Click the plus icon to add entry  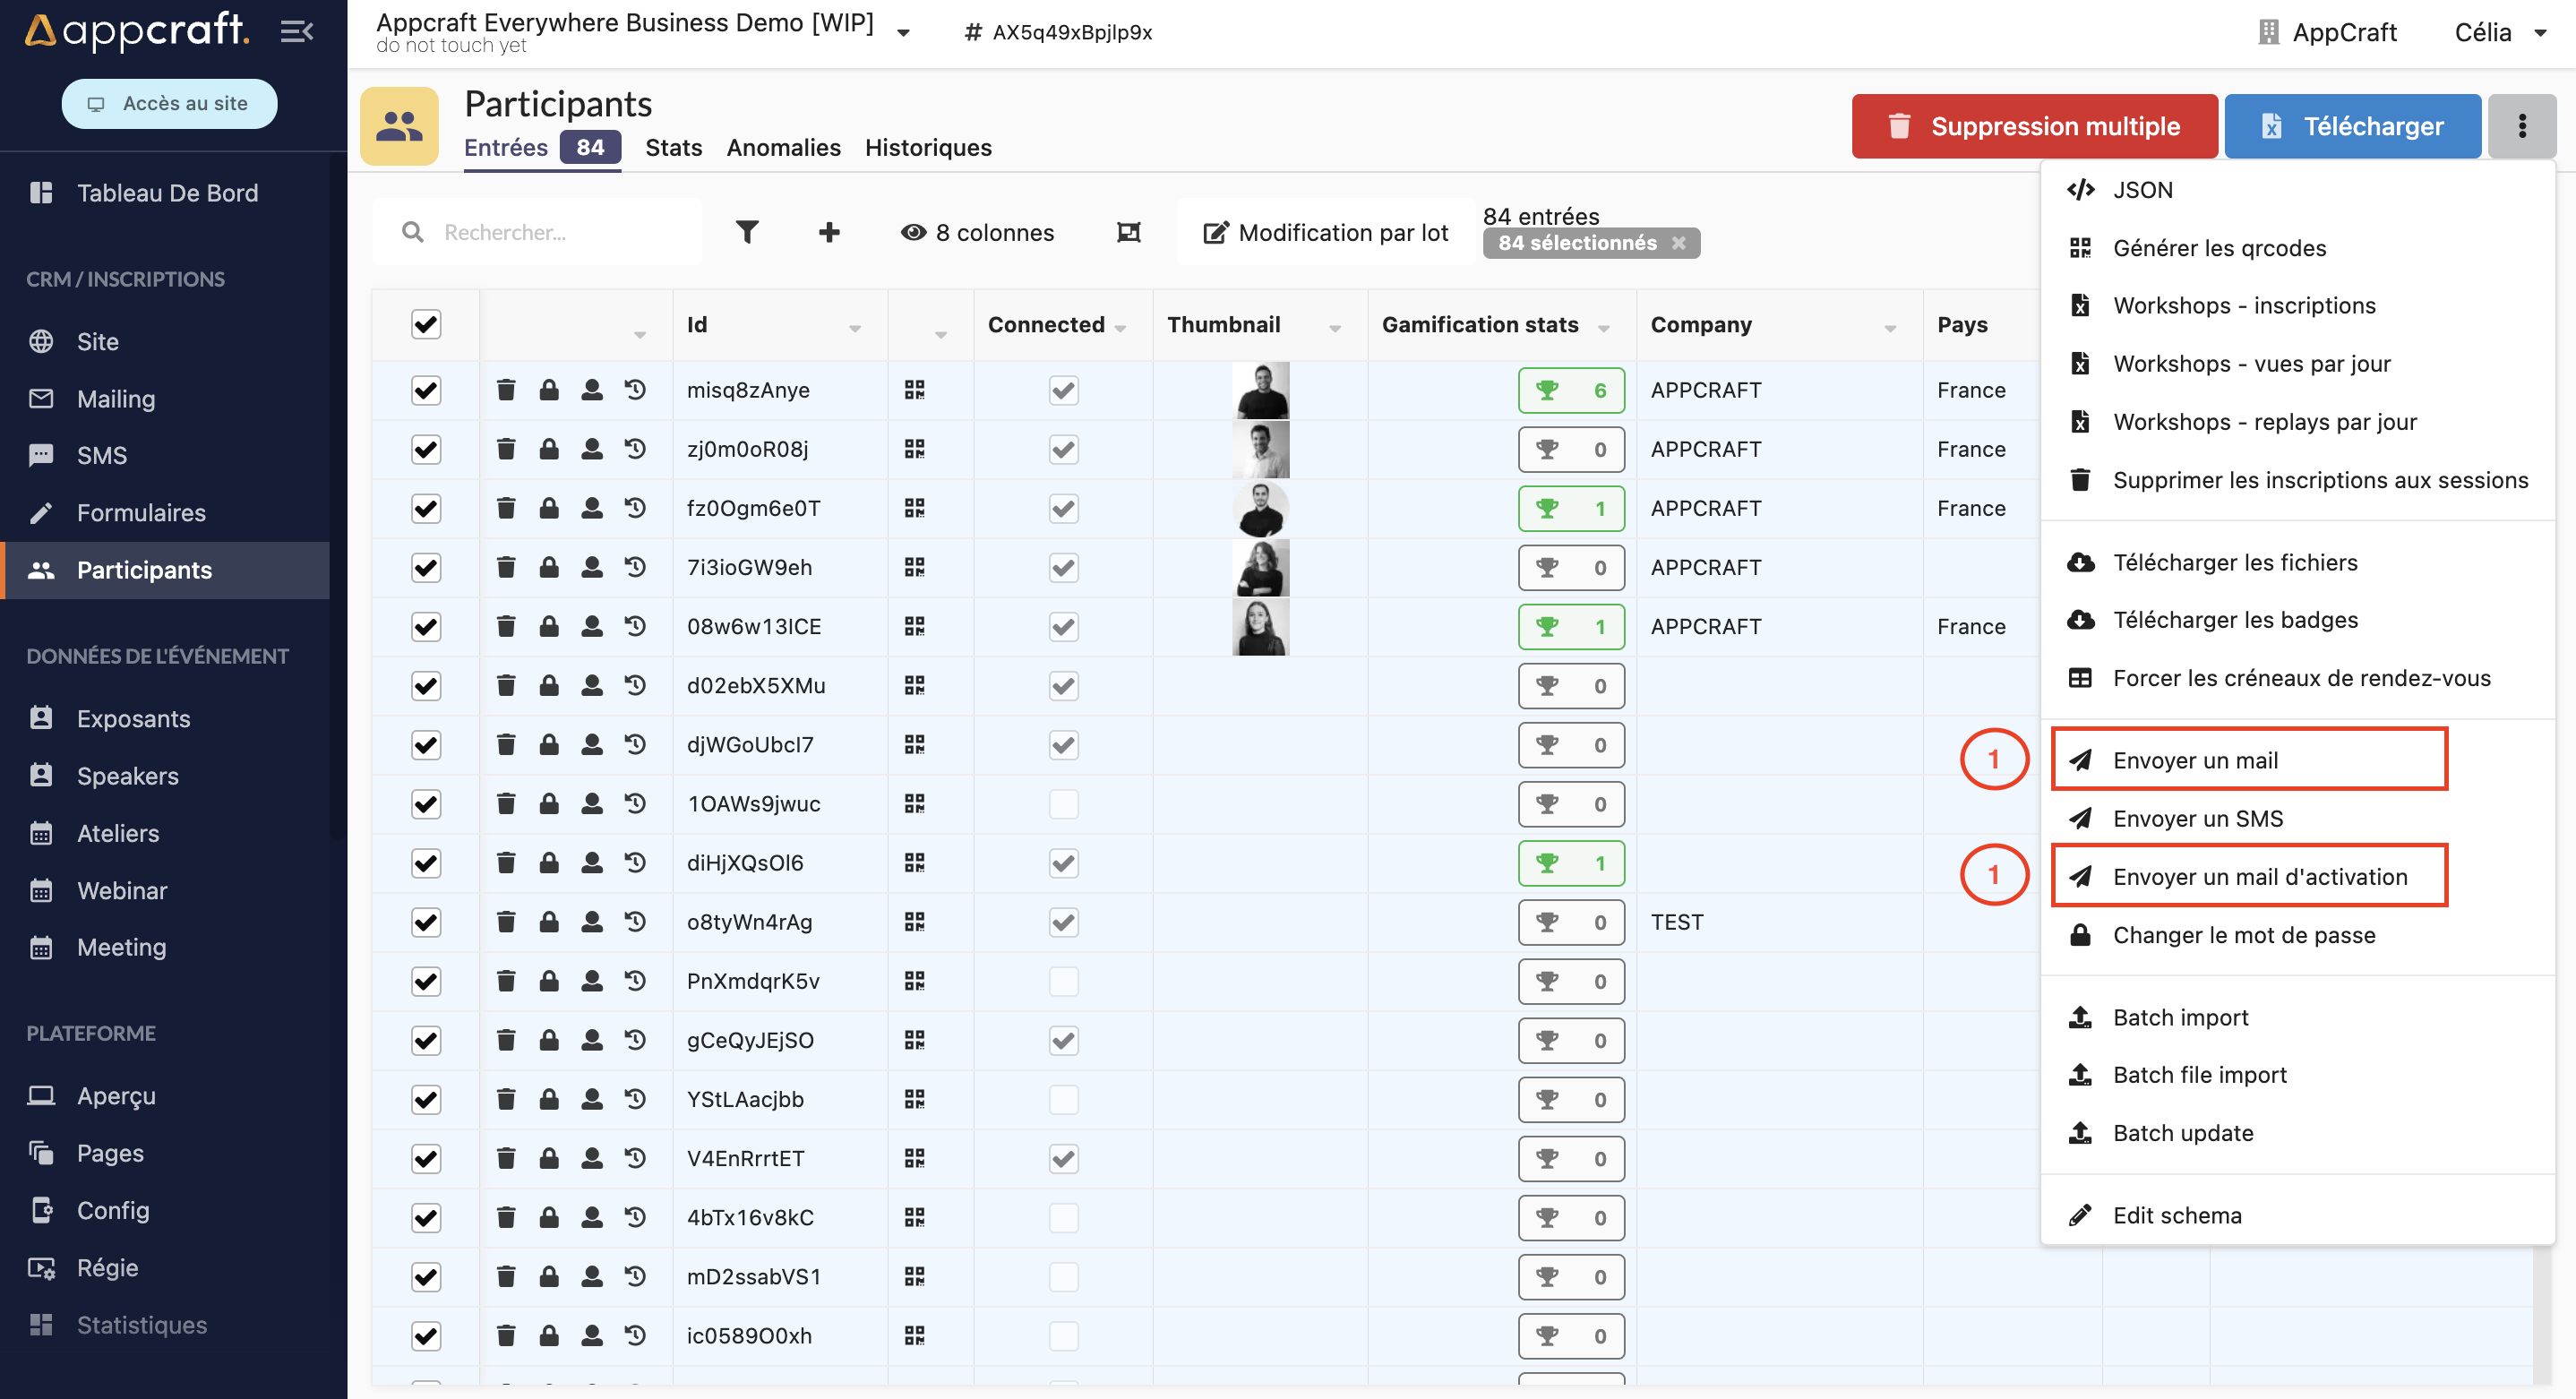[829, 232]
